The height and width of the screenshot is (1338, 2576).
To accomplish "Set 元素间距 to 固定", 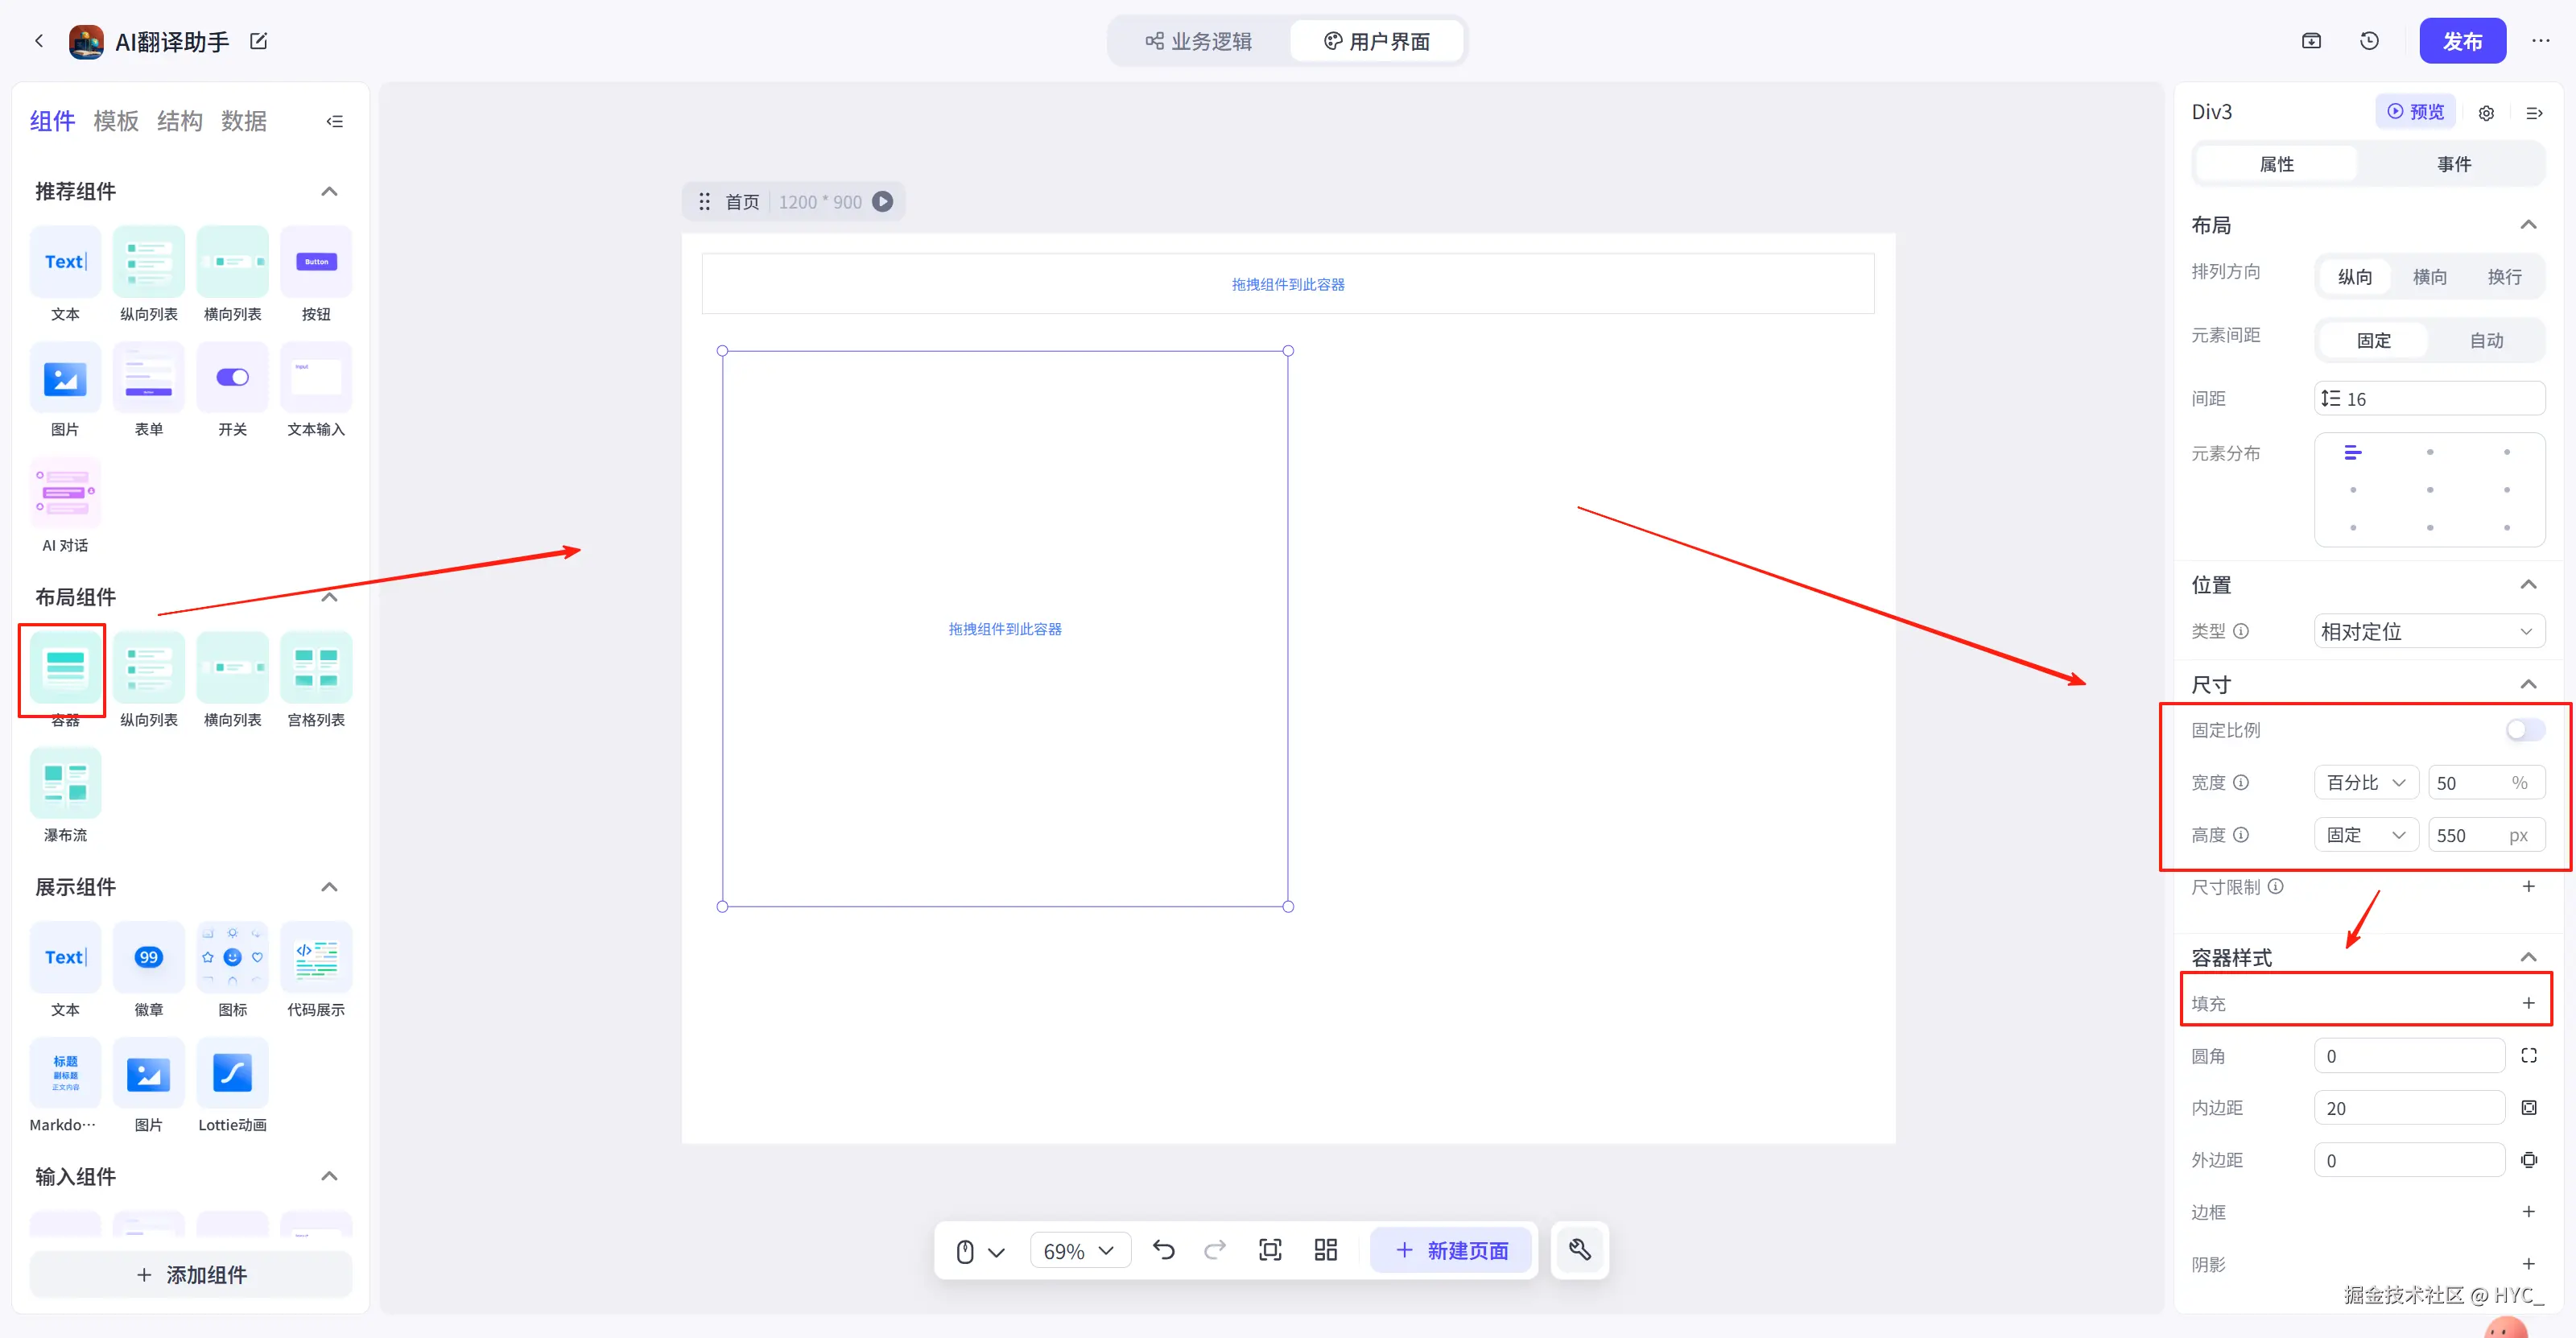I will [x=2373, y=340].
